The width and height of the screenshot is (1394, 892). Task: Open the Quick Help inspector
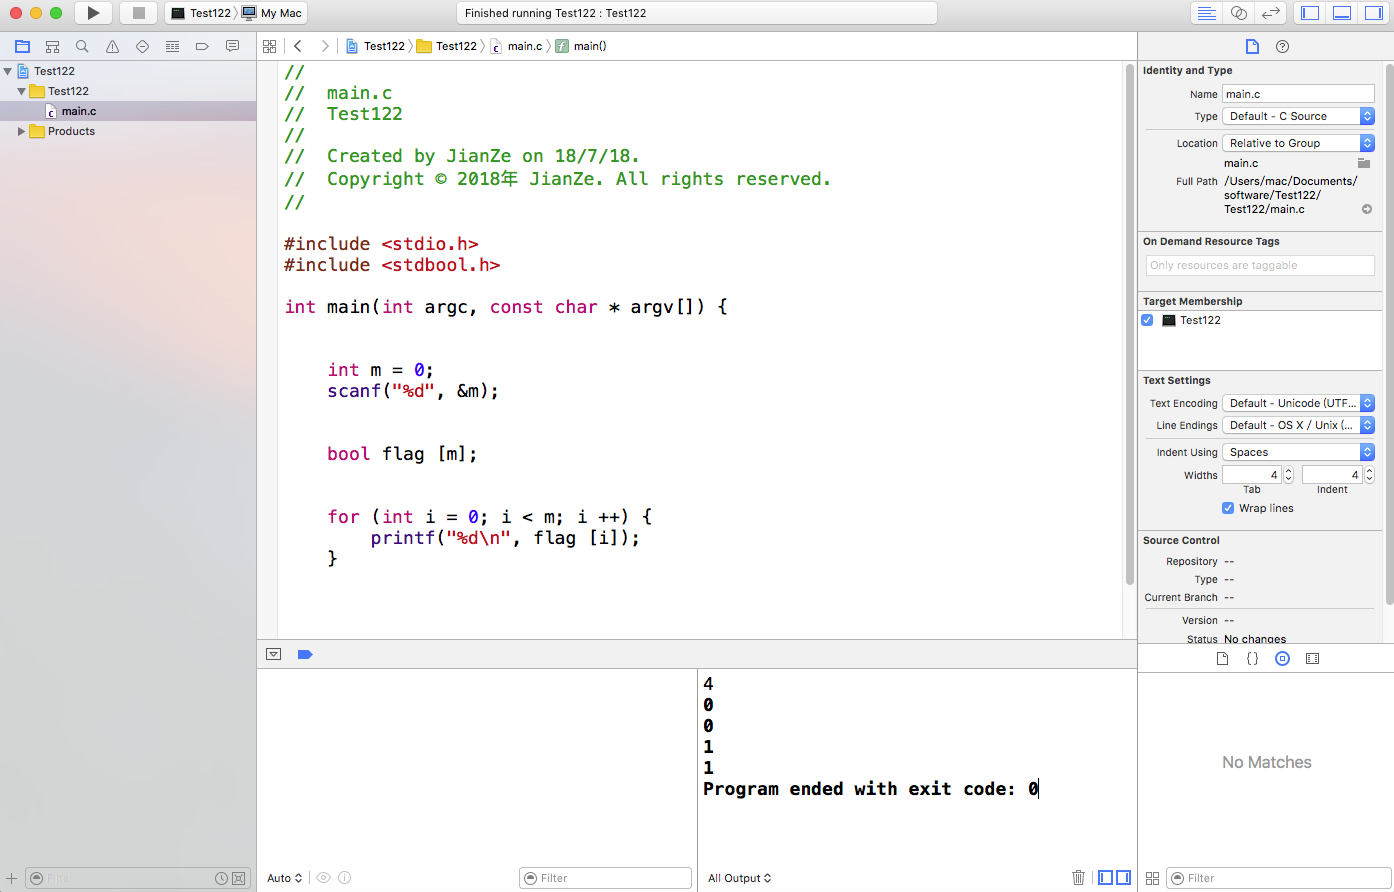(1282, 46)
